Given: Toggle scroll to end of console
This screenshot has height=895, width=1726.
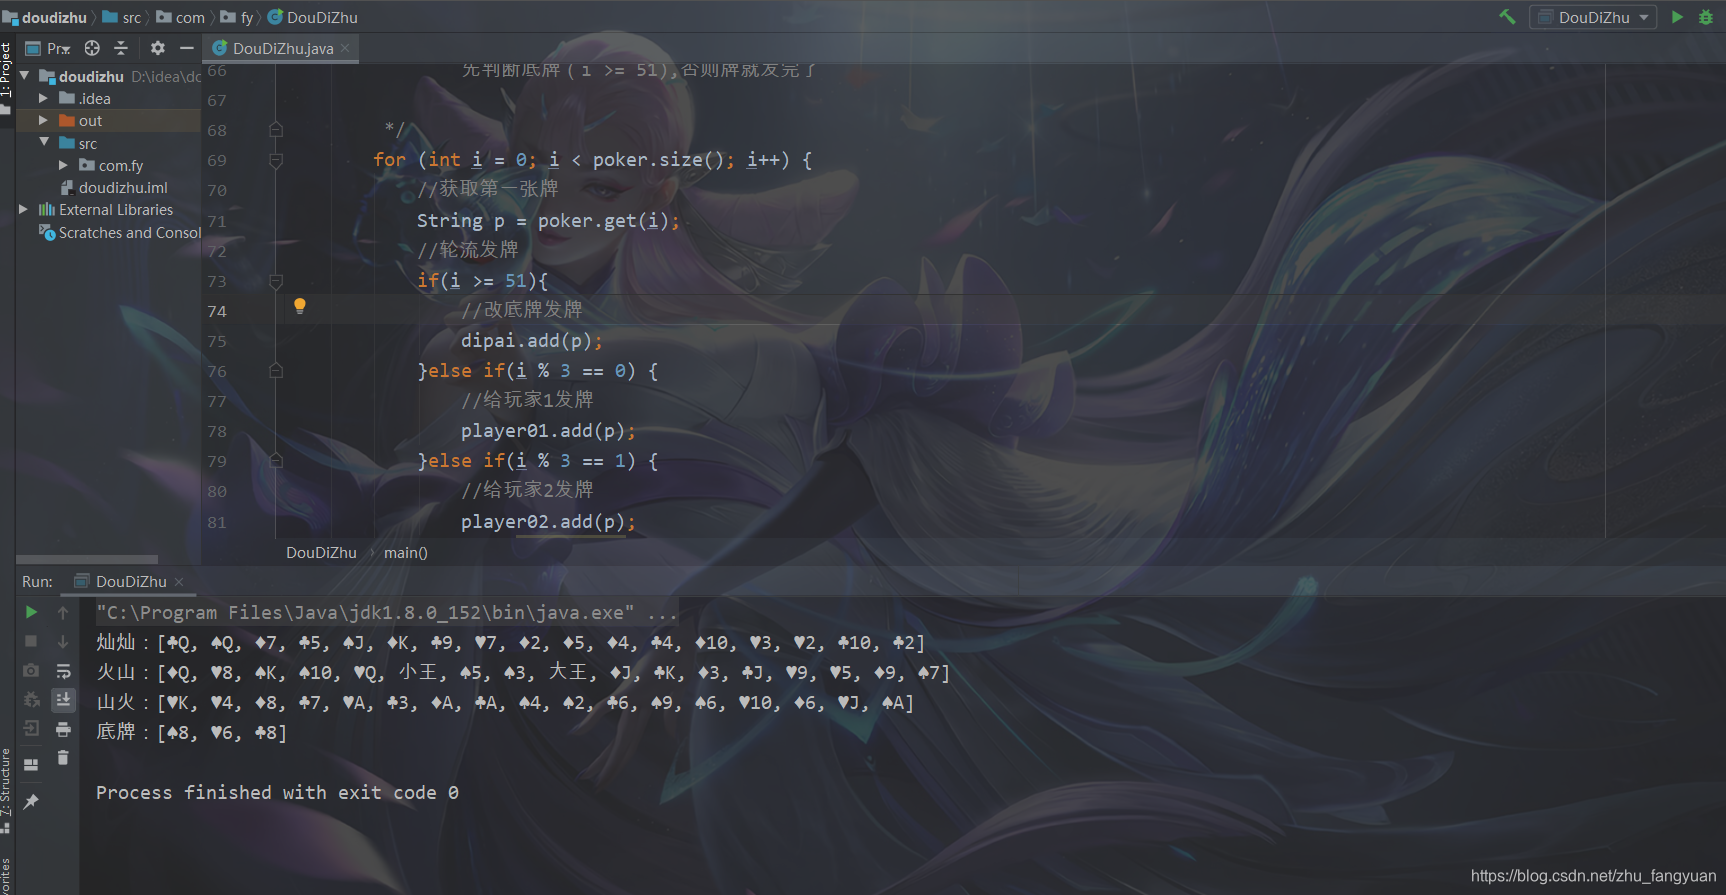Looking at the screenshot, I should click(x=63, y=699).
